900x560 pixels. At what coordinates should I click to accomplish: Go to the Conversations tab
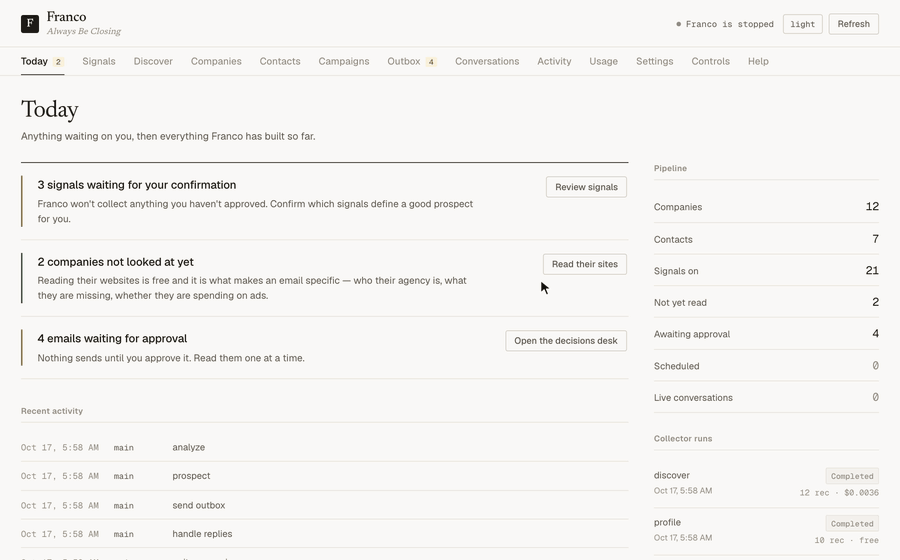click(x=487, y=61)
